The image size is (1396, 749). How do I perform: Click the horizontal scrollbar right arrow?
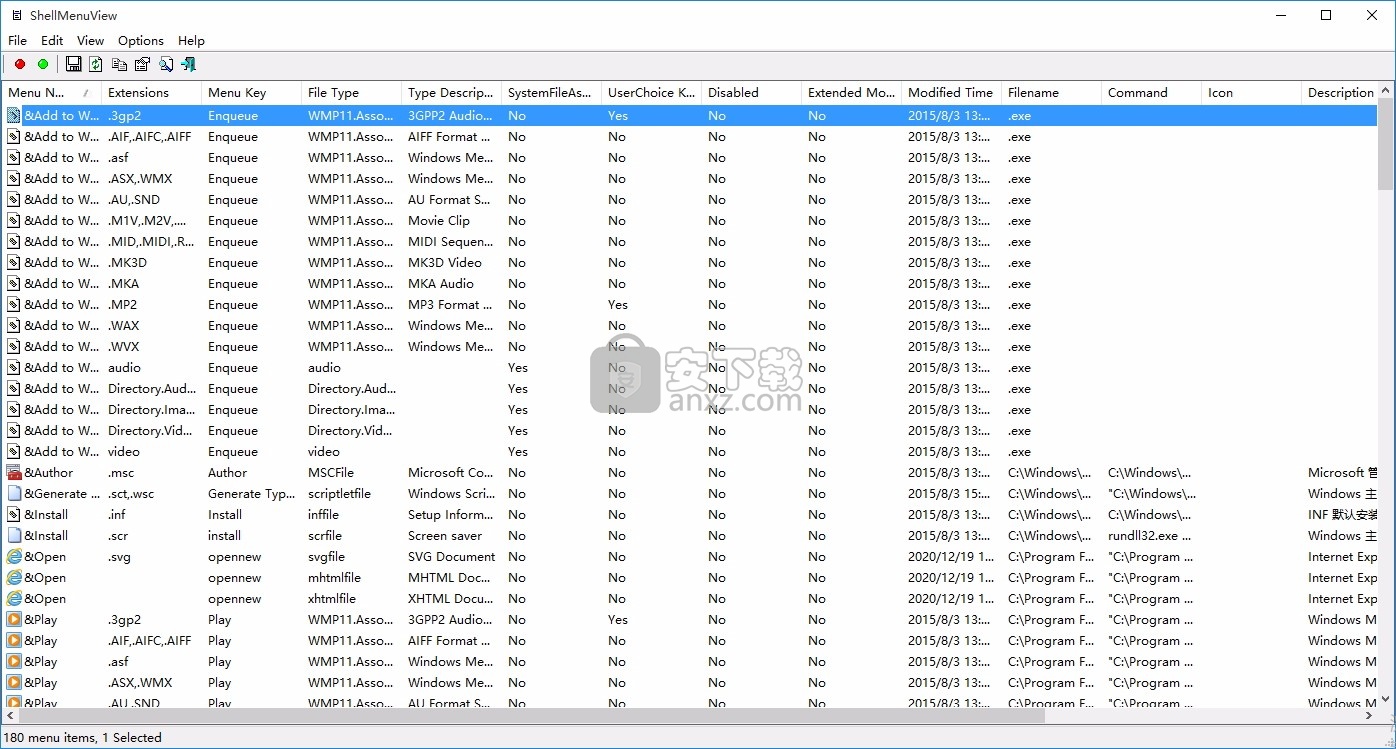click(x=1368, y=716)
